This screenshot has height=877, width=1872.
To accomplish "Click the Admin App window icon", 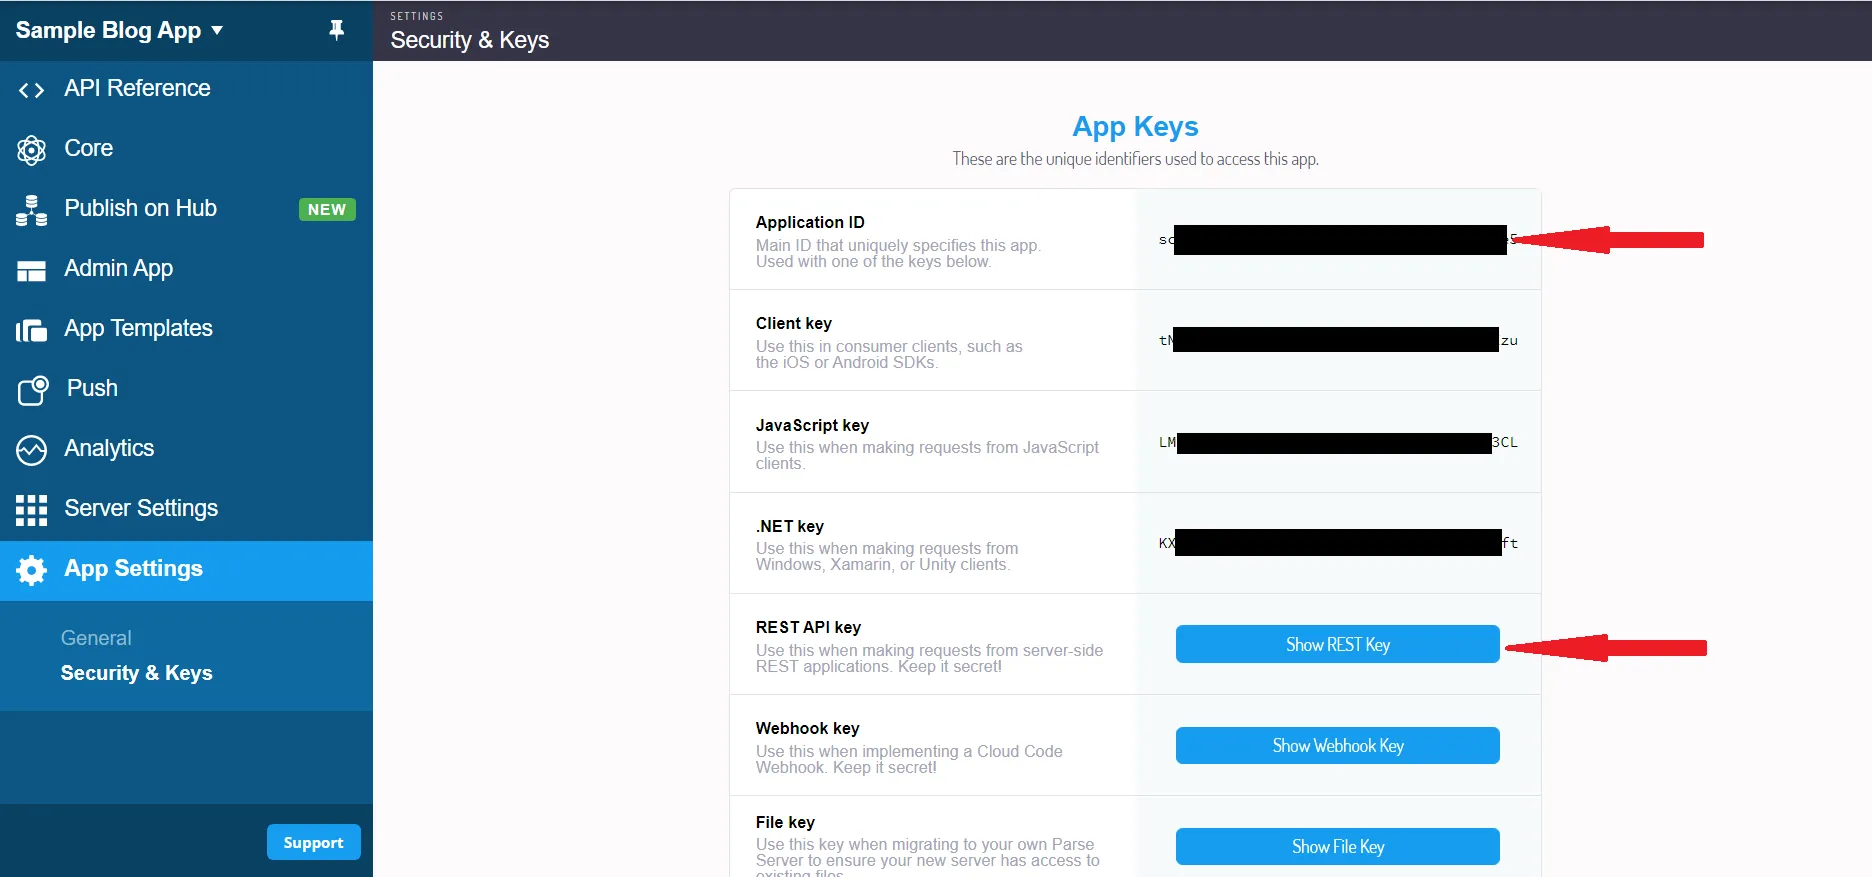I will [31, 270].
